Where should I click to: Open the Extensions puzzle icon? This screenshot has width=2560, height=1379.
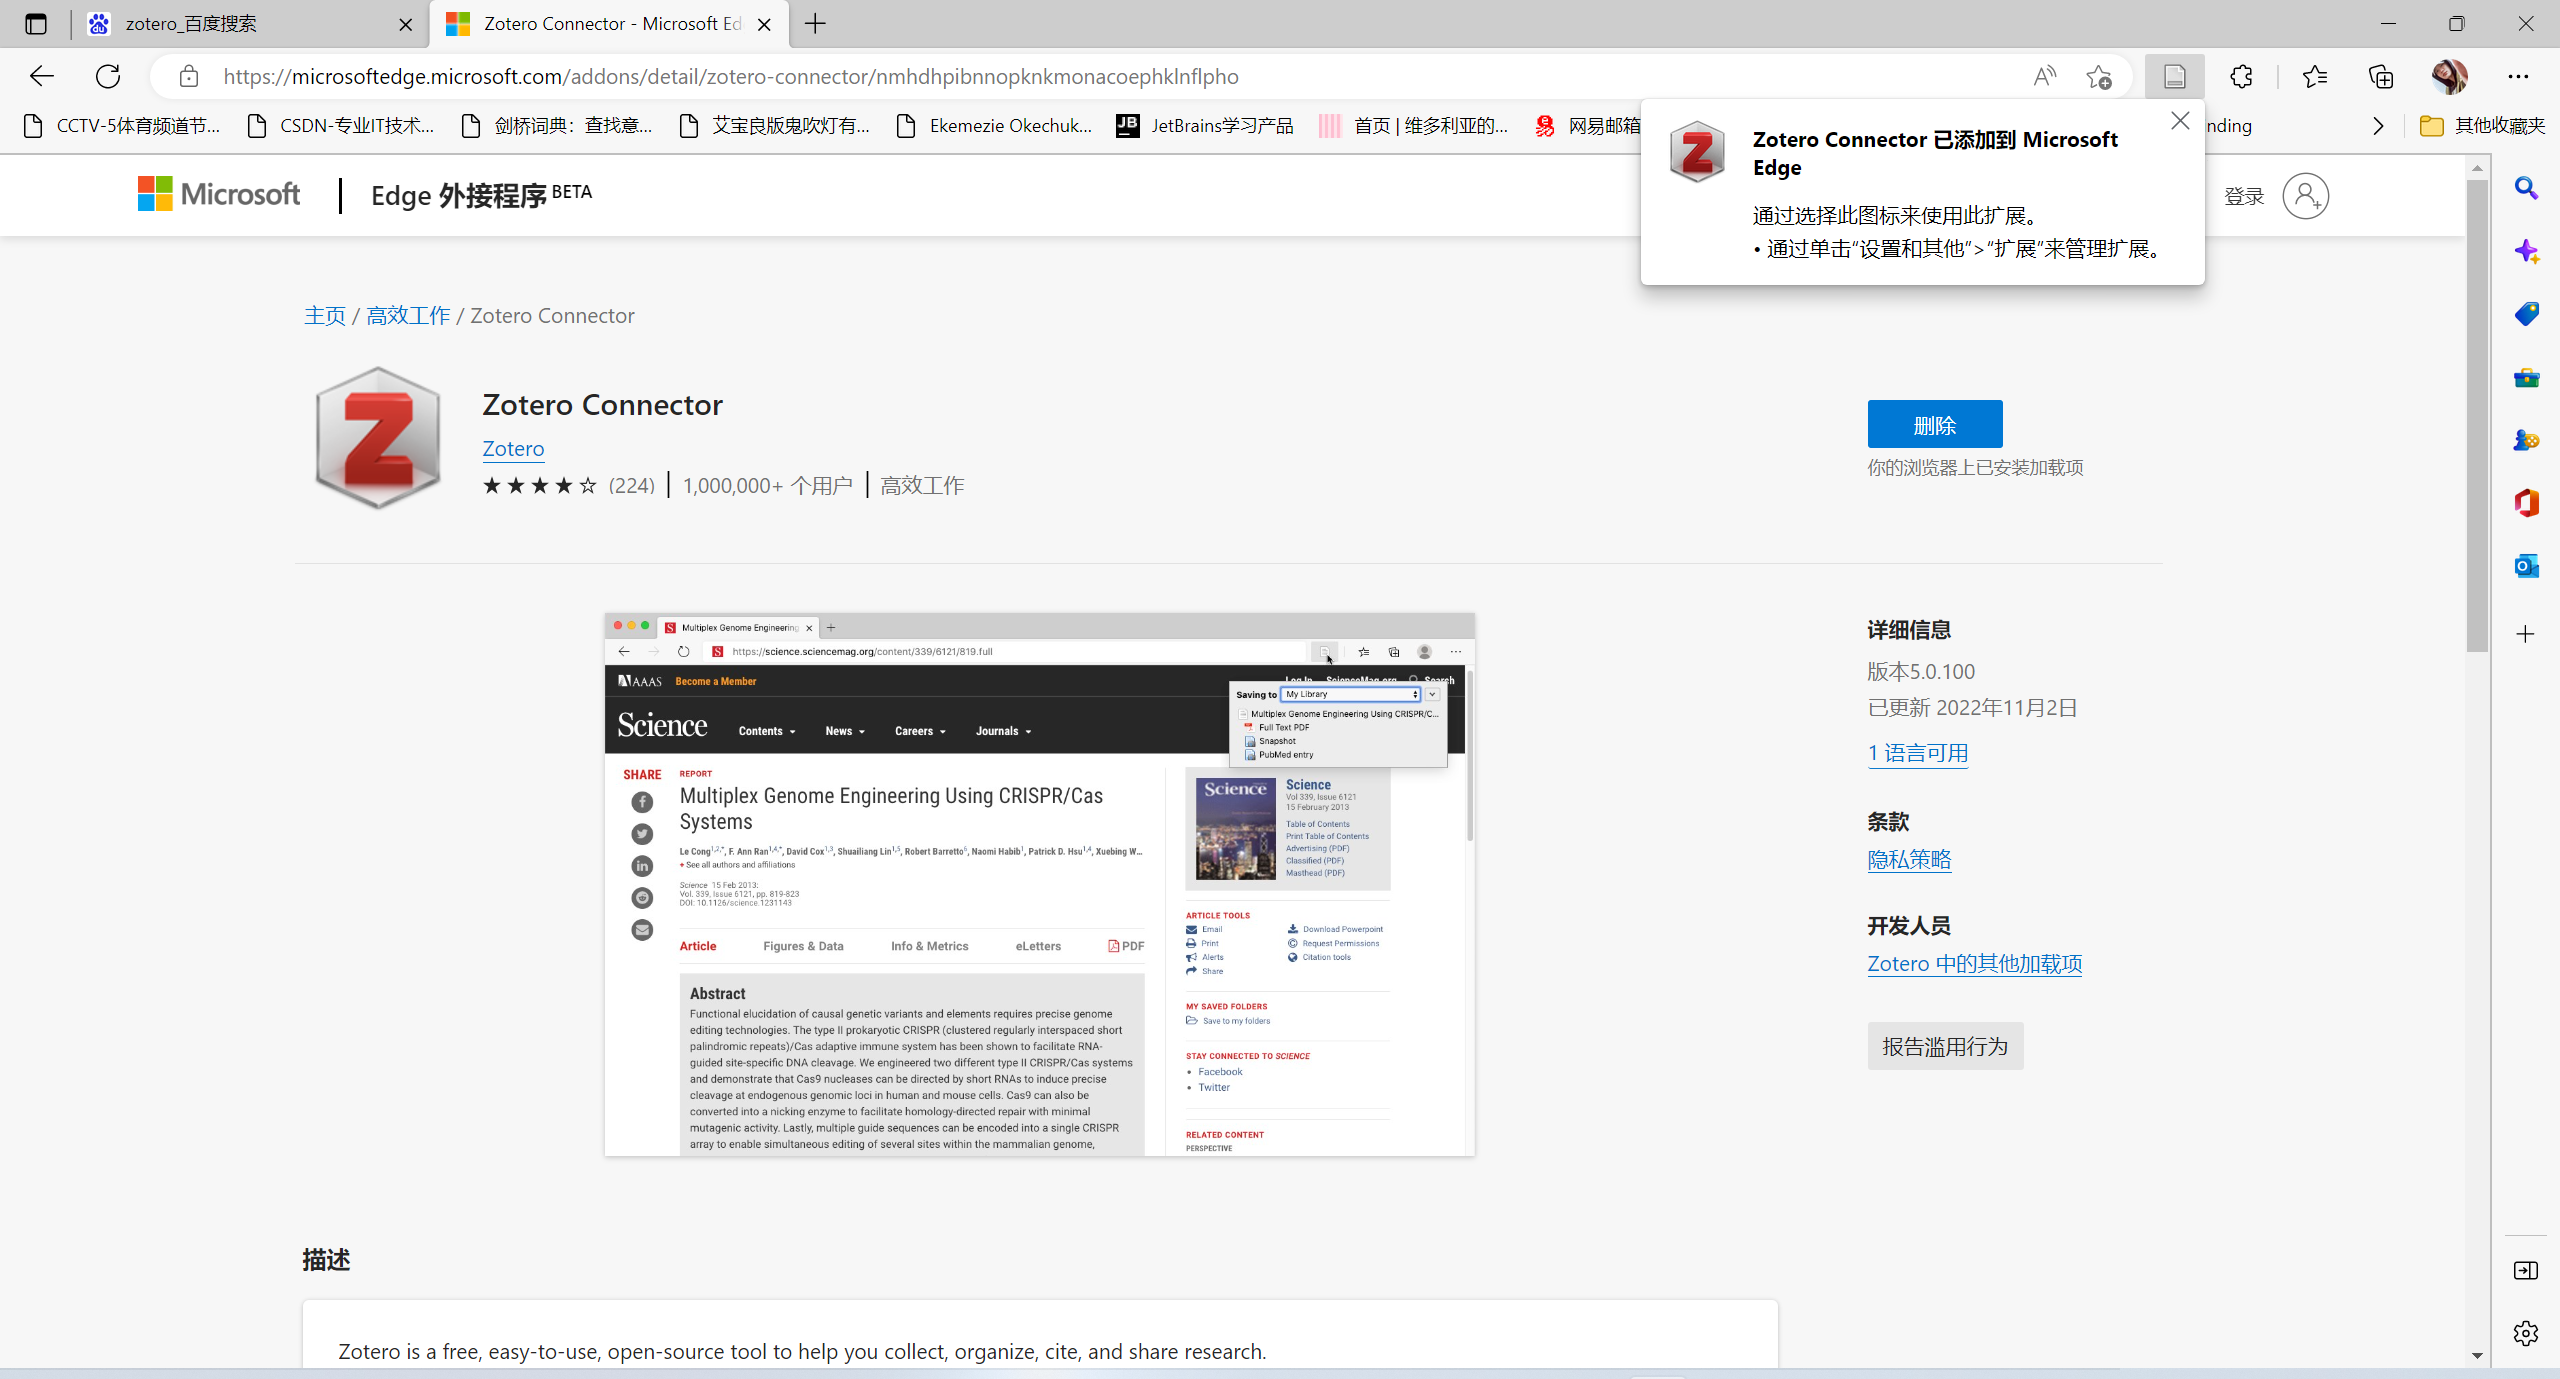point(2241,77)
